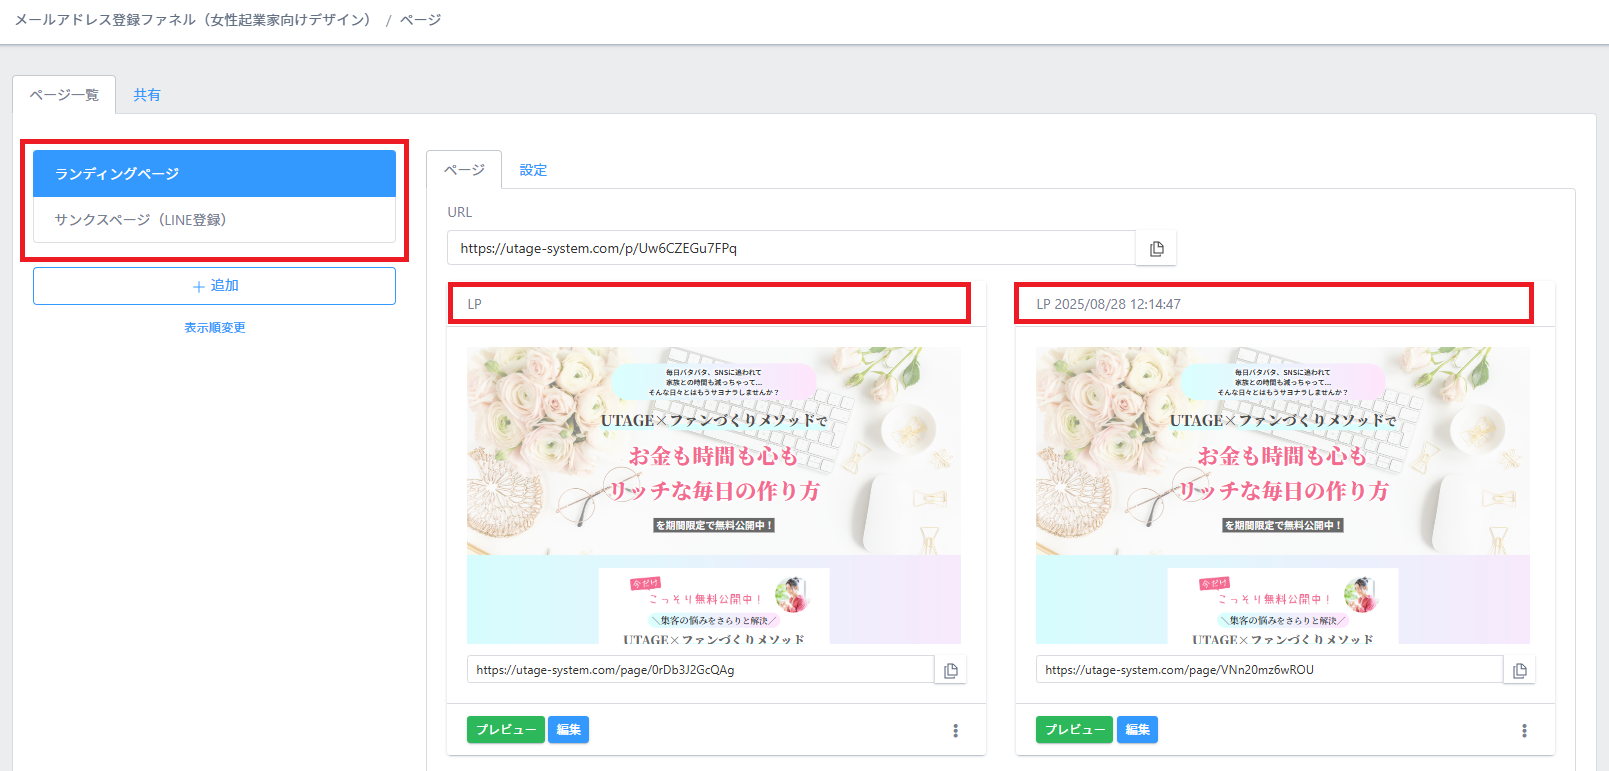The height and width of the screenshot is (771, 1609).
Task: Open the LP card preview thumbnail
Action: point(714,495)
